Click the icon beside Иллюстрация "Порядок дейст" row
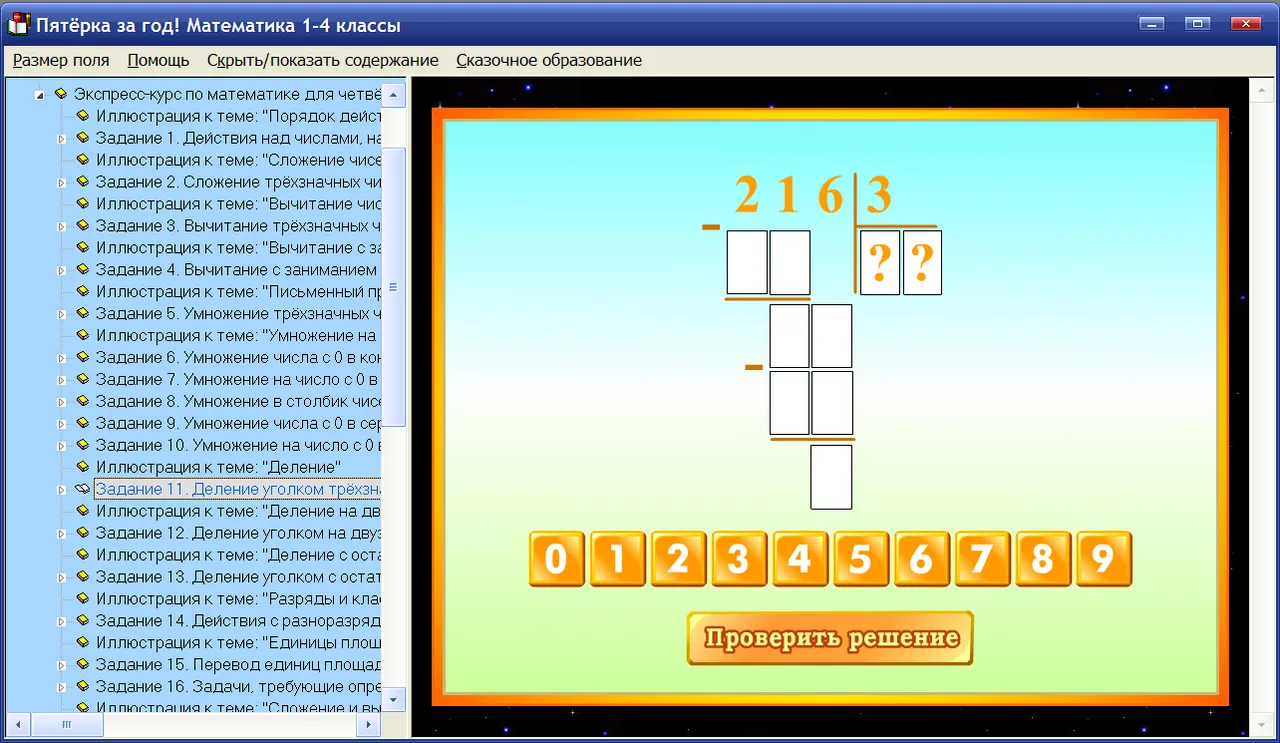The width and height of the screenshot is (1280, 743). (x=83, y=116)
